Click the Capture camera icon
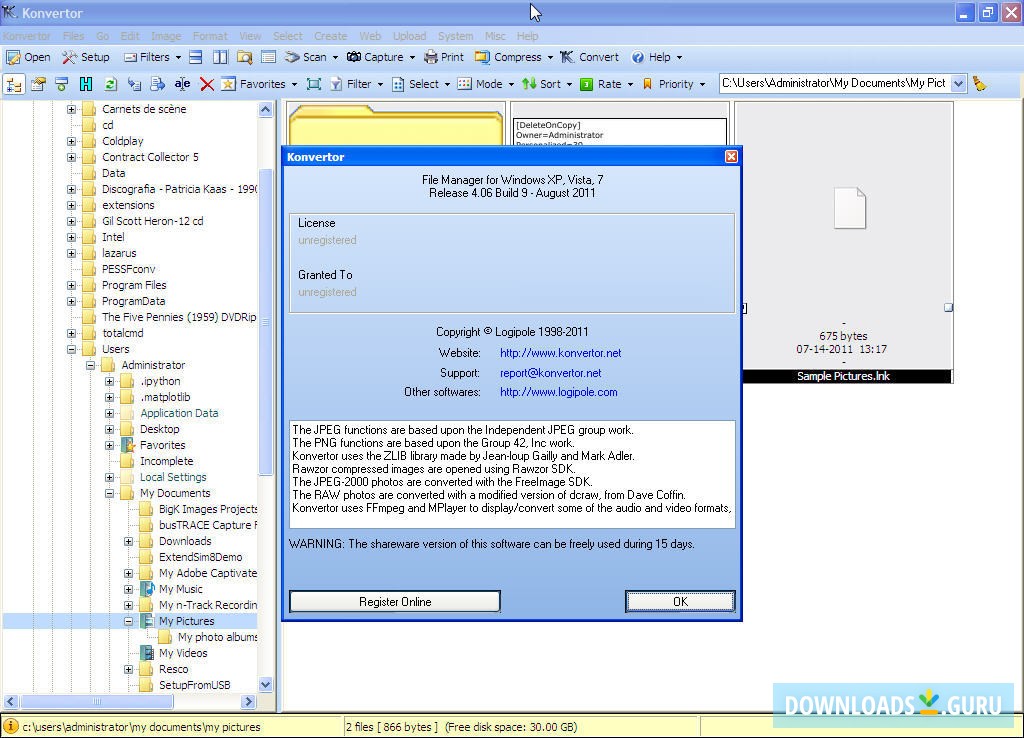 click(354, 57)
